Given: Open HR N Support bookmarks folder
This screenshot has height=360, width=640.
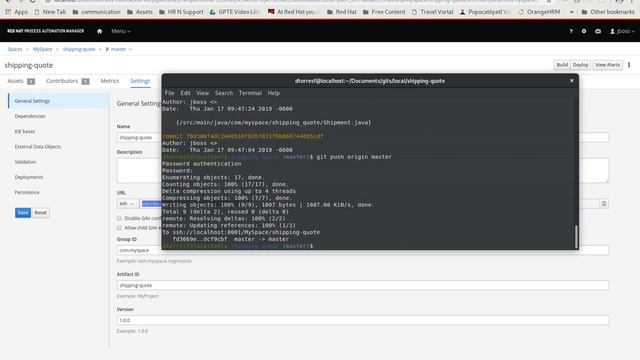Looking at the screenshot, I should pyautogui.click(x=181, y=12).
